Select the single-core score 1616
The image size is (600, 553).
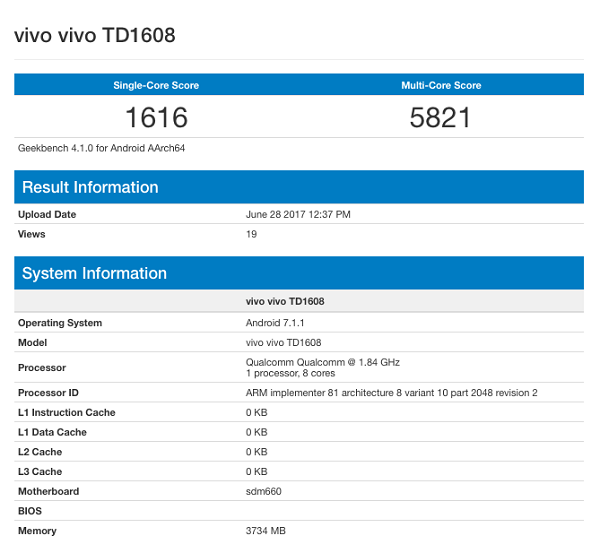click(156, 117)
